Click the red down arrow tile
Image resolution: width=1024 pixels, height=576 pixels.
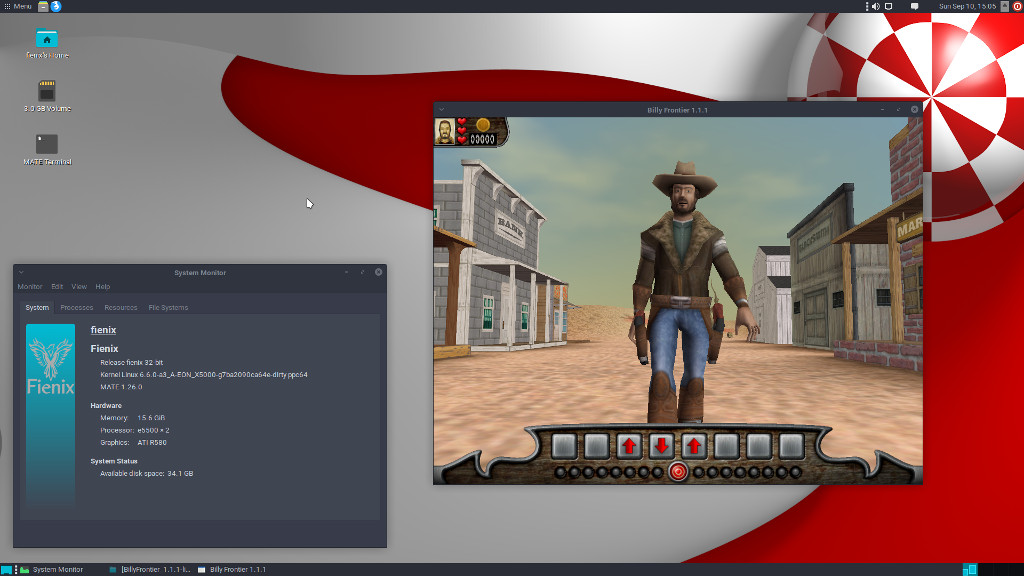click(x=661, y=446)
